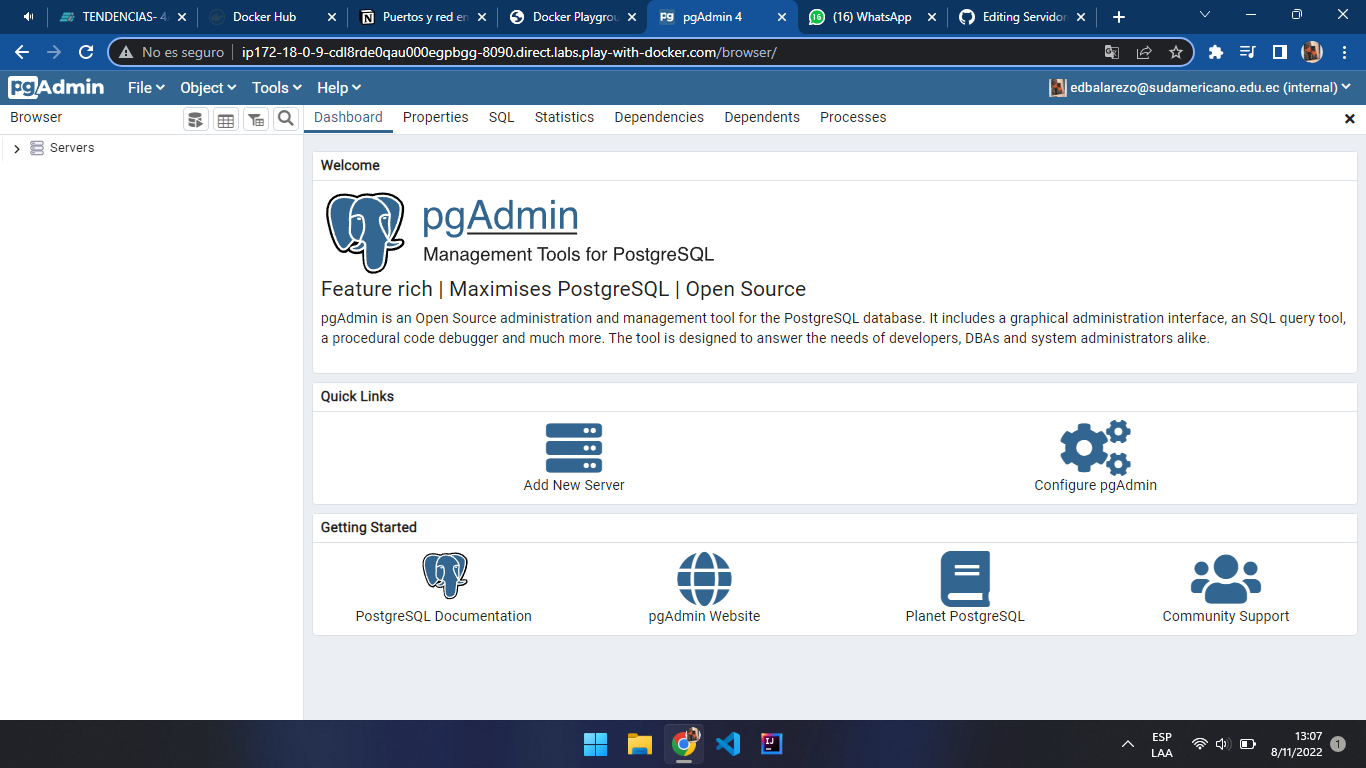Switch to the Dependencies tab
The image size is (1366, 768).
[659, 117]
